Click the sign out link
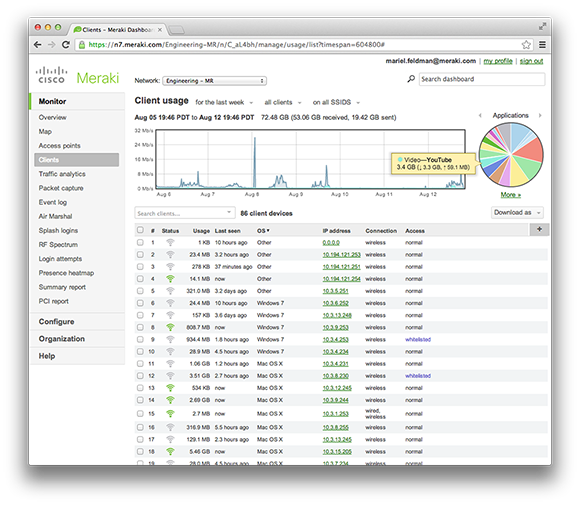The image size is (580, 505). (531, 61)
